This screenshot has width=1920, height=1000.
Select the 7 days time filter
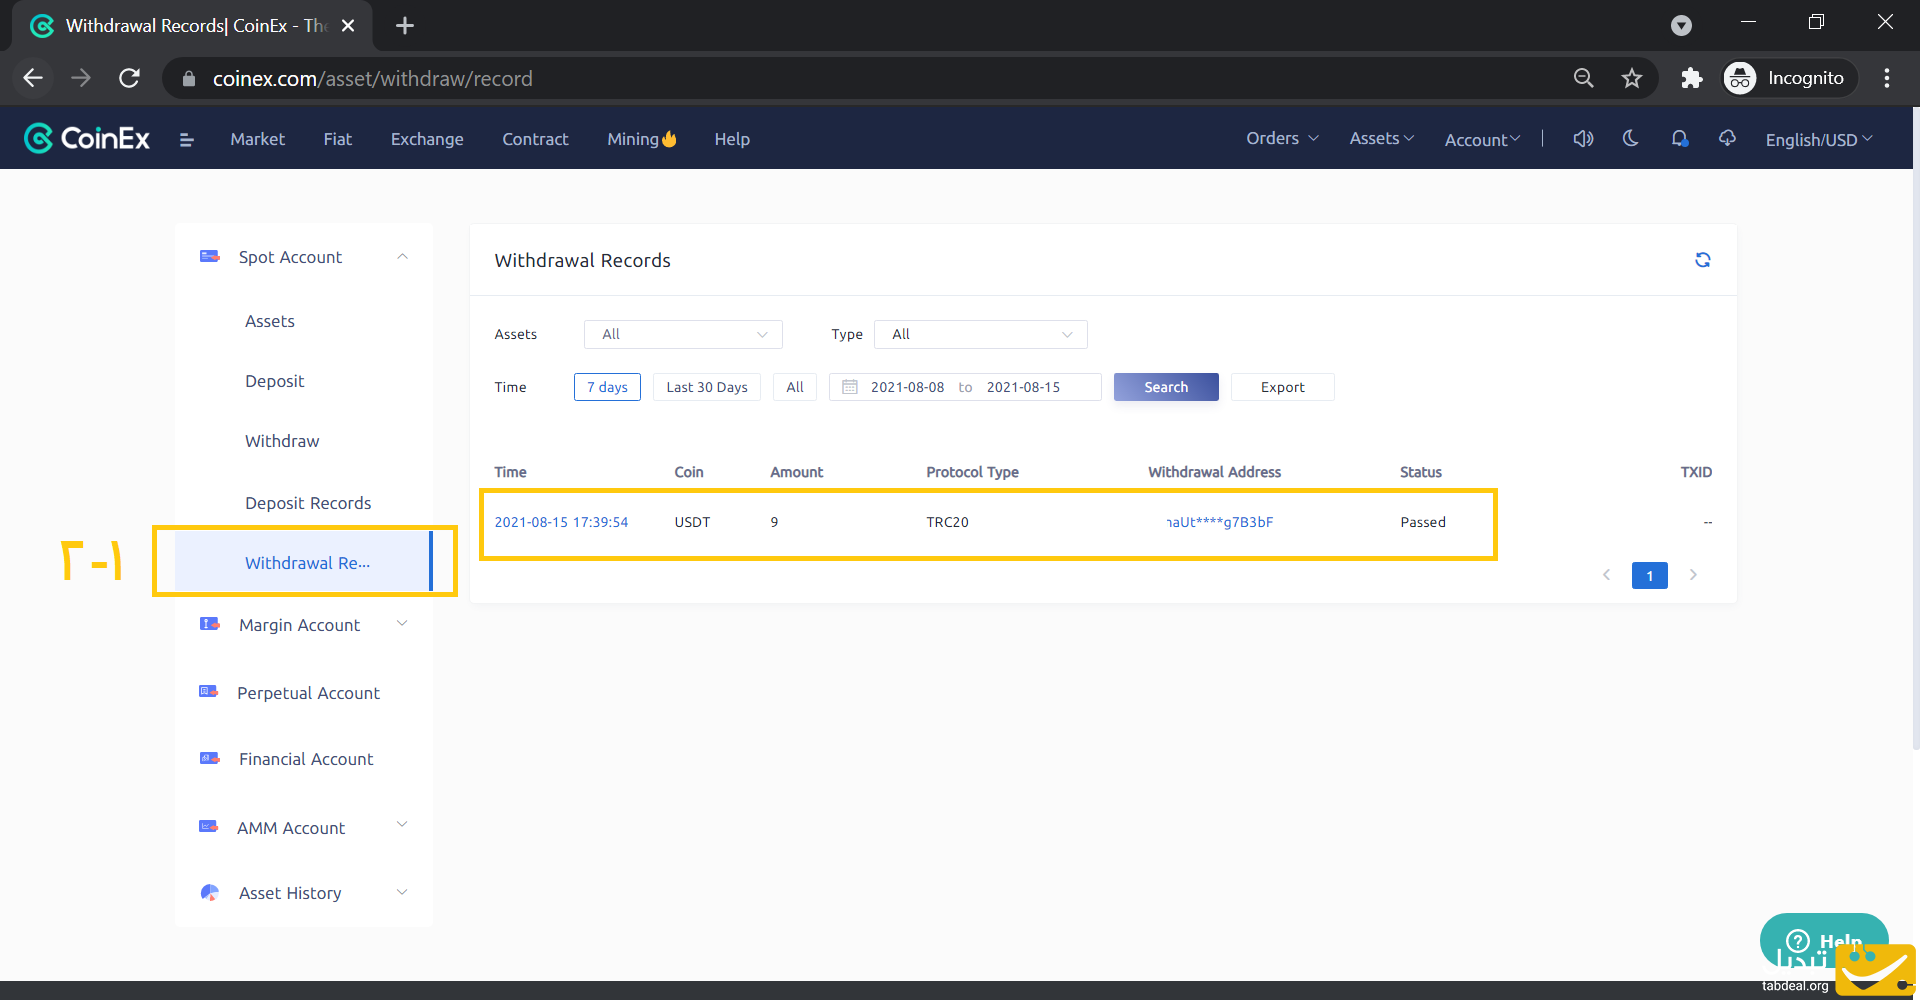click(x=607, y=387)
